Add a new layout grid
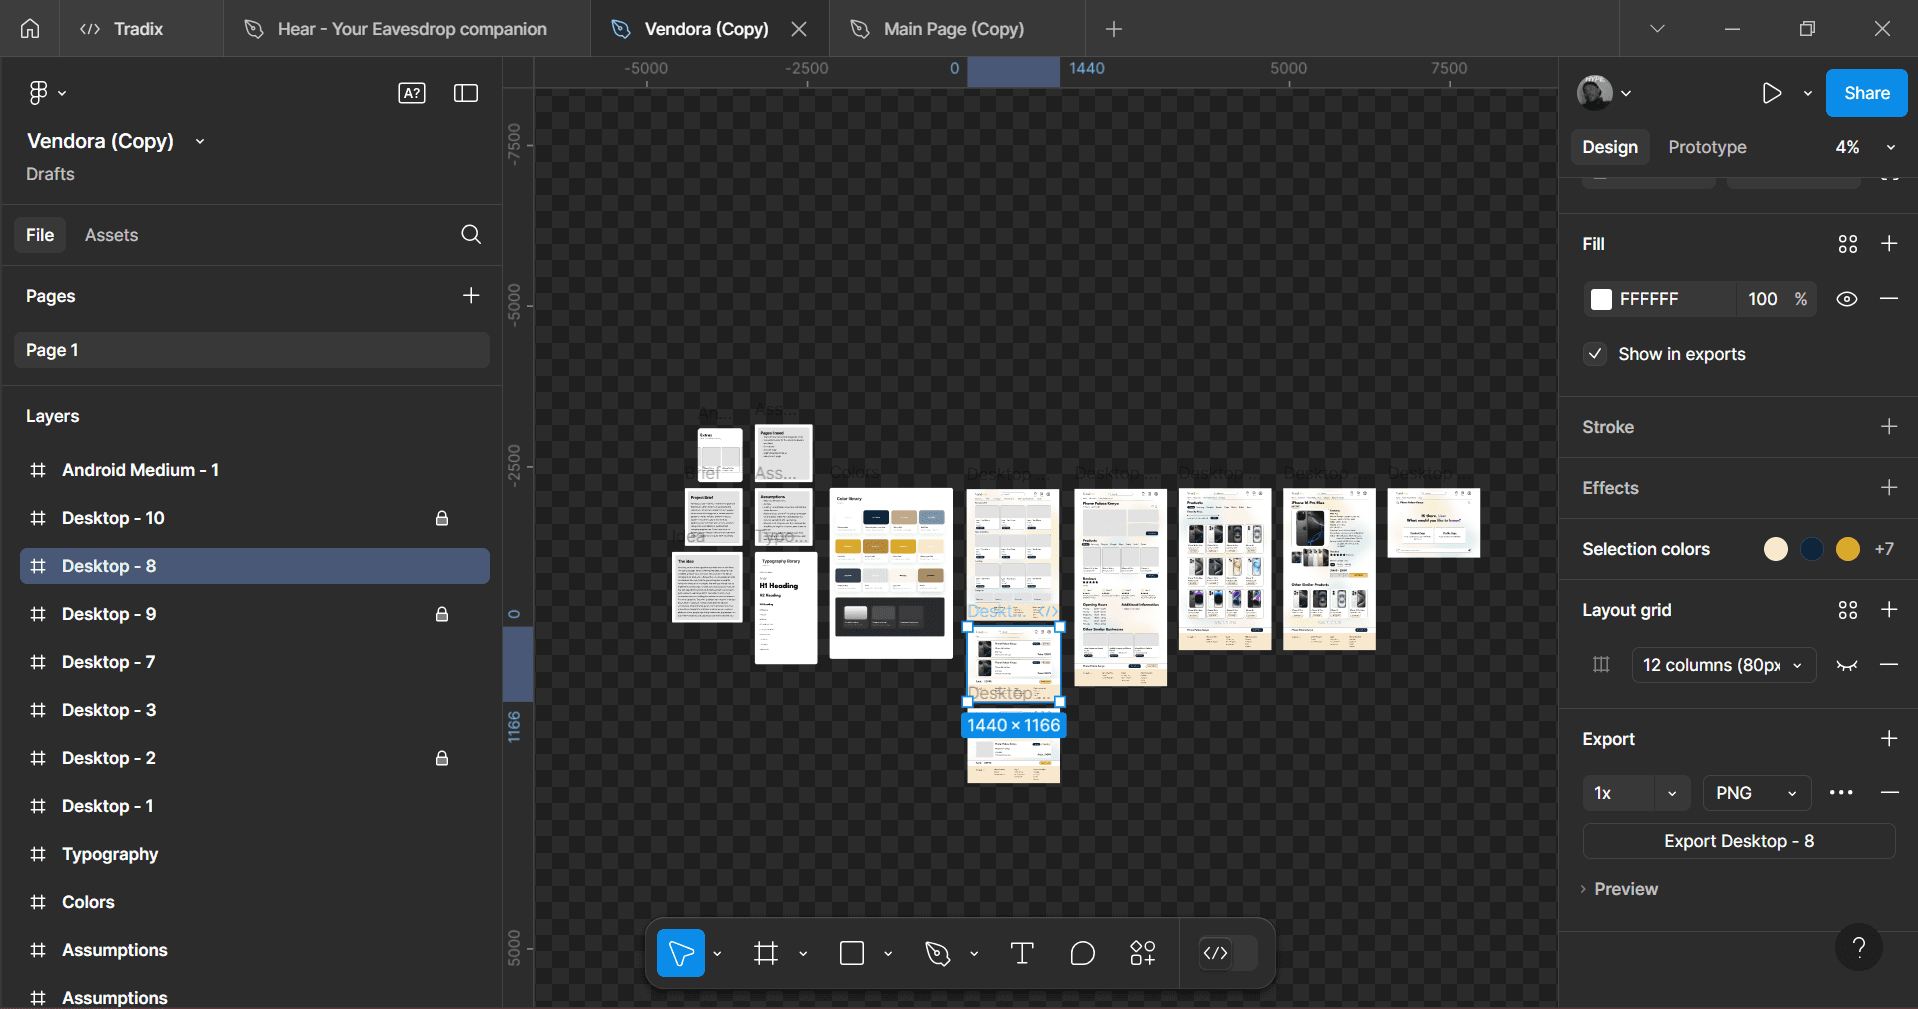Image resolution: width=1918 pixels, height=1009 pixels. (x=1889, y=610)
